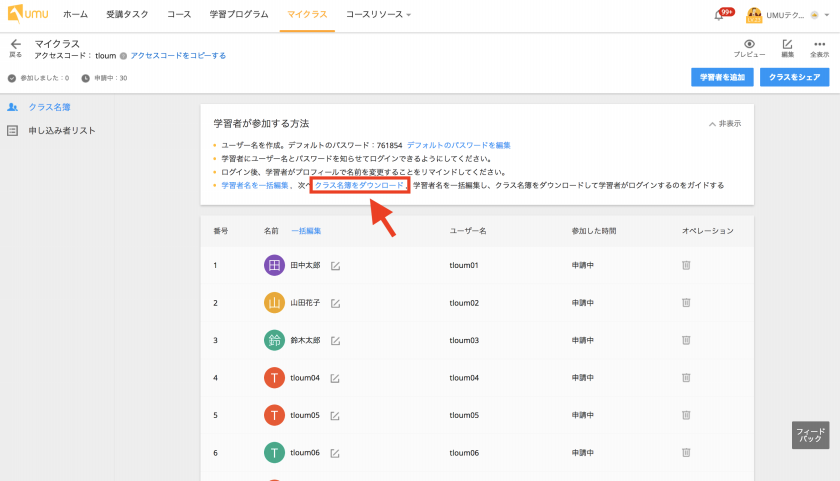Click 一括編集 in table header
The width and height of the screenshot is (840, 481).
click(306, 231)
